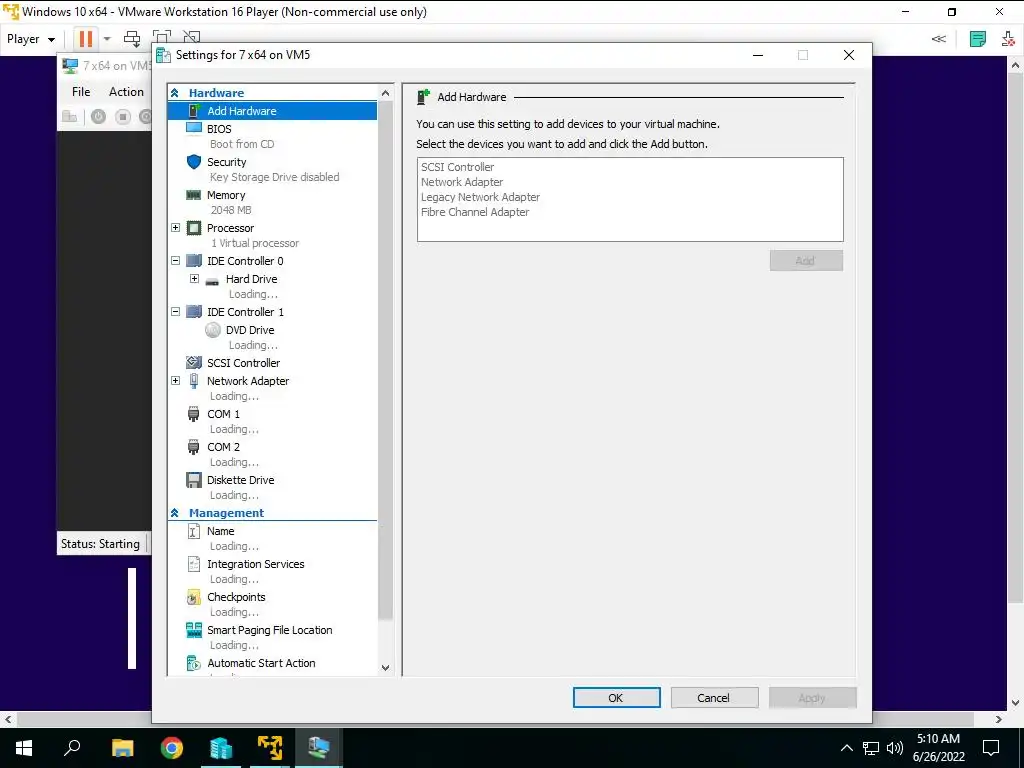Click the Security shield icon
This screenshot has width=1024, height=768.
[x=194, y=162]
